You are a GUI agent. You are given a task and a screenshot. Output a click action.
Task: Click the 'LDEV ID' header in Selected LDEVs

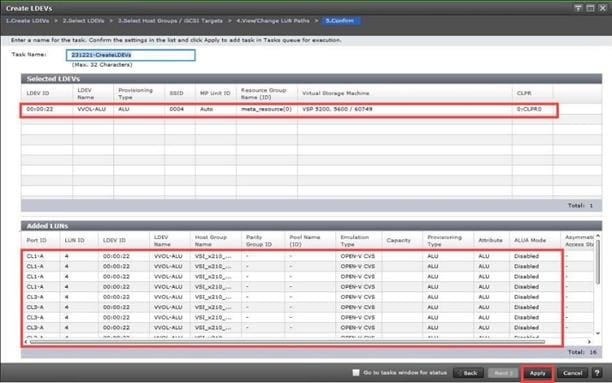[x=37, y=93]
